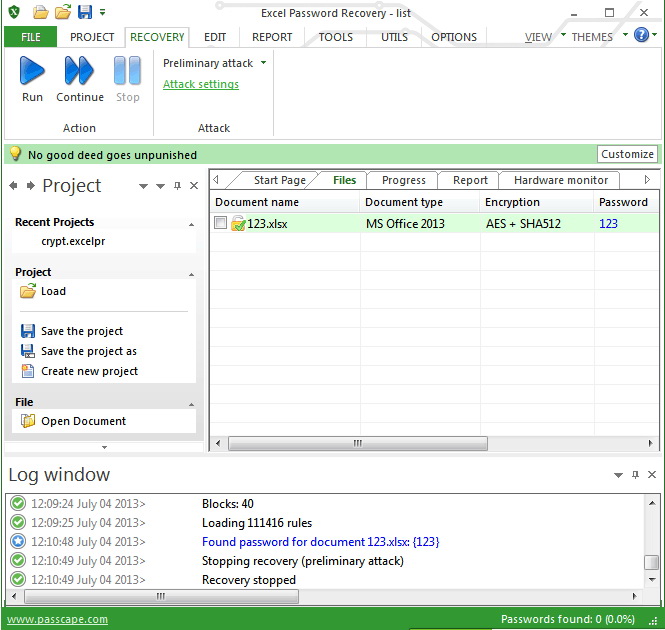Click the Save the project as icon
Screen dimensions: 665x630
click(x=28, y=351)
